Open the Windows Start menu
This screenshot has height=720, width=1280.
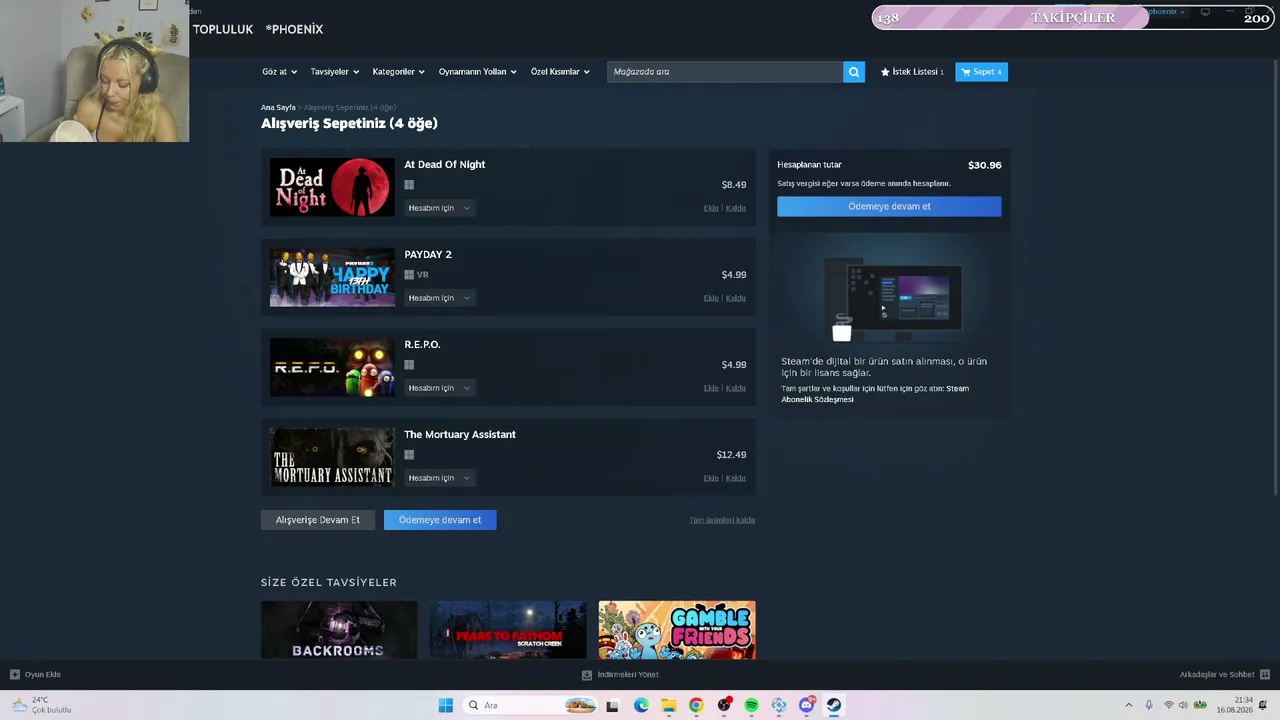(x=446, y=705)
